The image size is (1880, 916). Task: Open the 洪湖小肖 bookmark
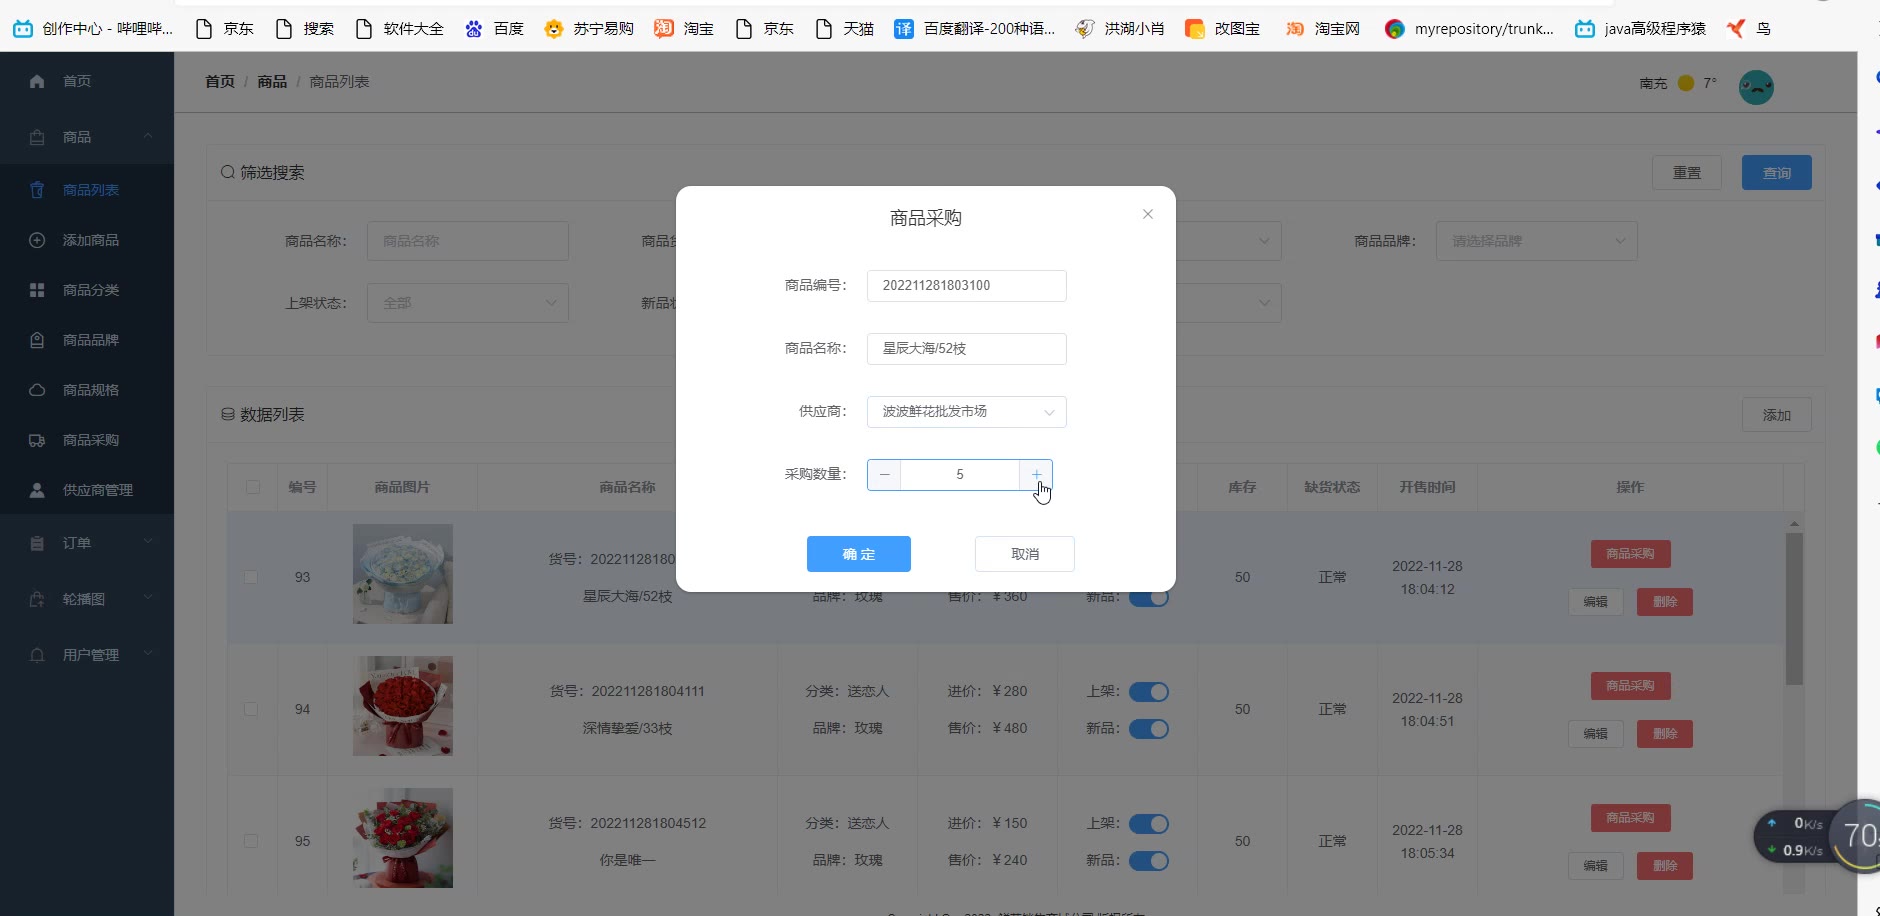coord(1120,29)
